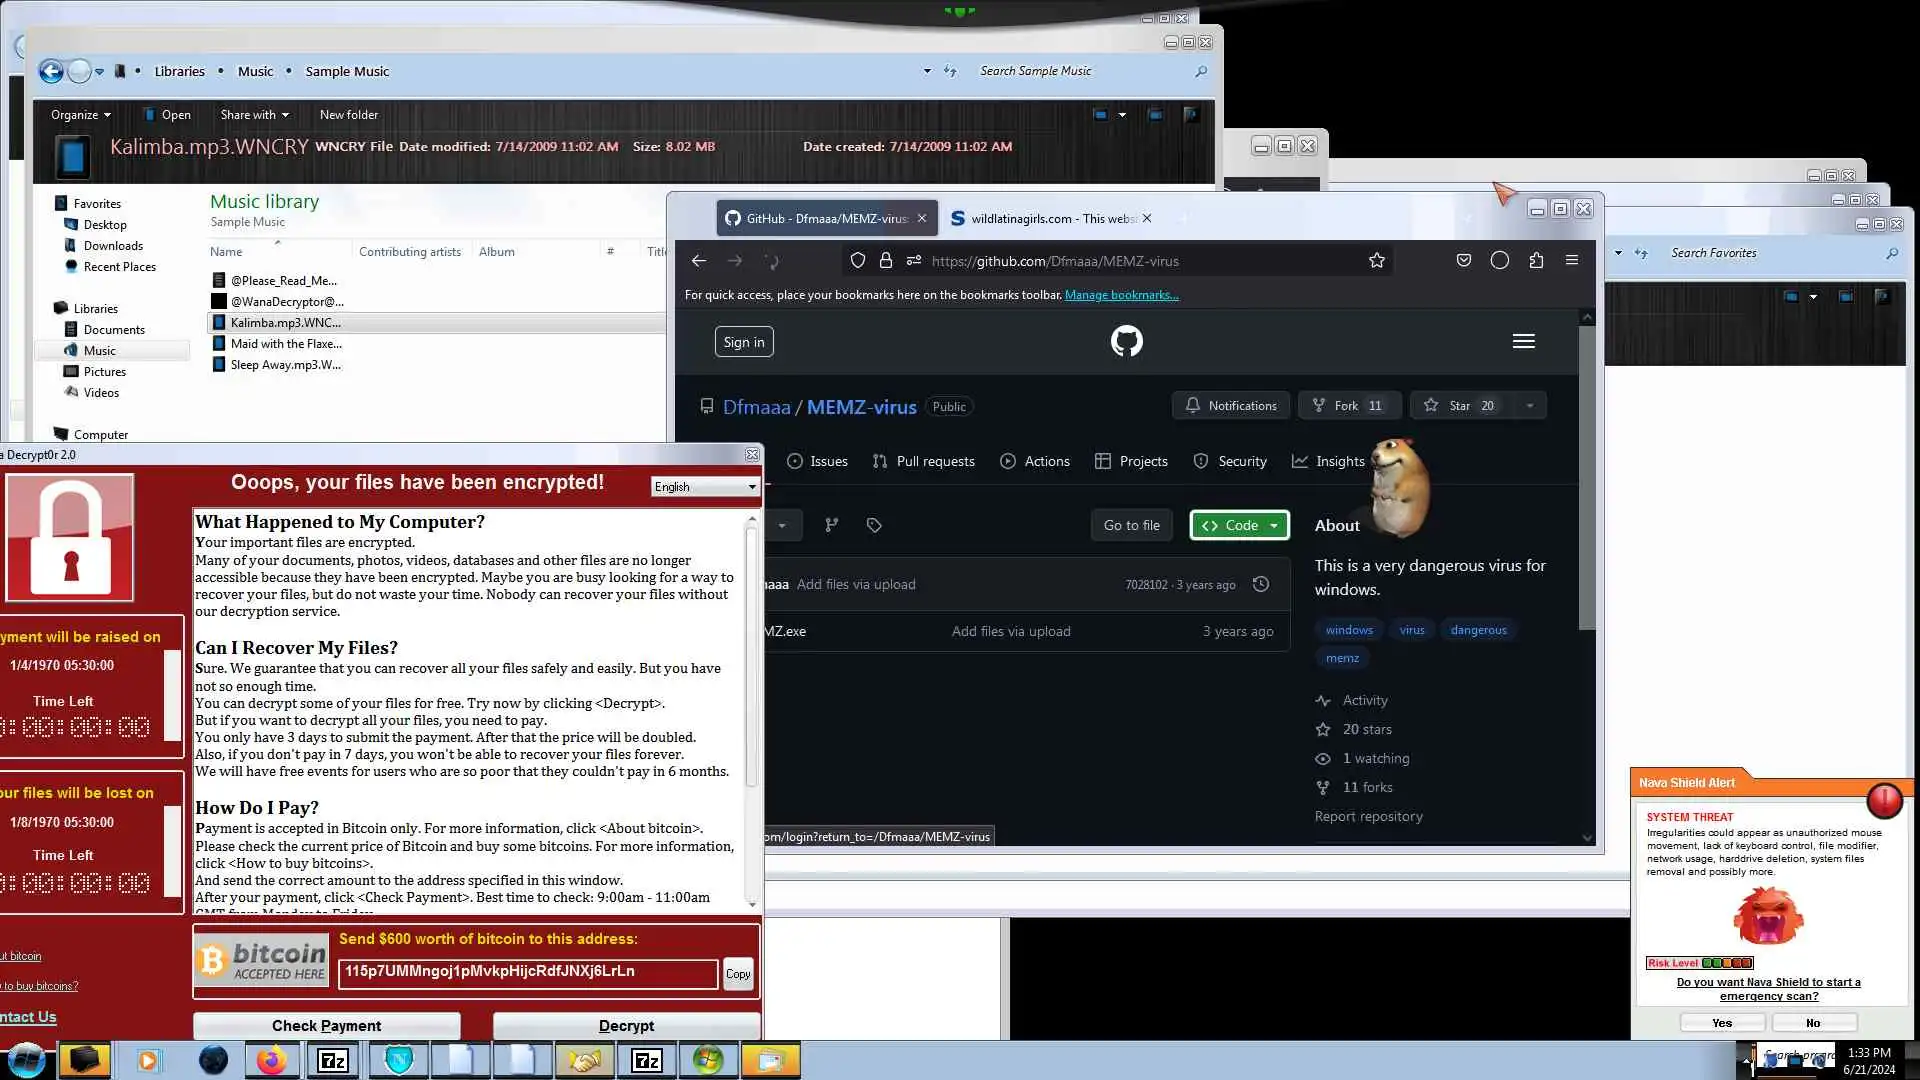The image size is (1920, 1080).
Task: Launch Firefox from the taskbar
Action: [271, 1060]
